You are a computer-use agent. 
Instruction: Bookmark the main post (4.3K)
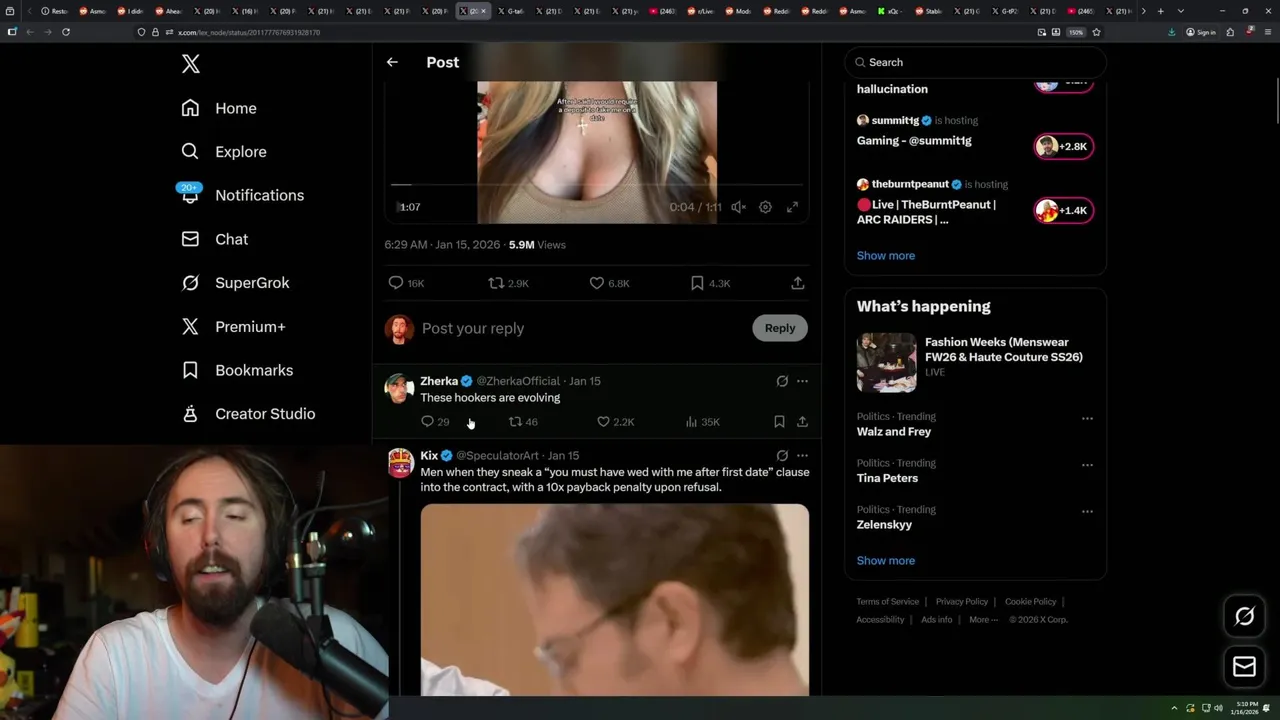710,283
